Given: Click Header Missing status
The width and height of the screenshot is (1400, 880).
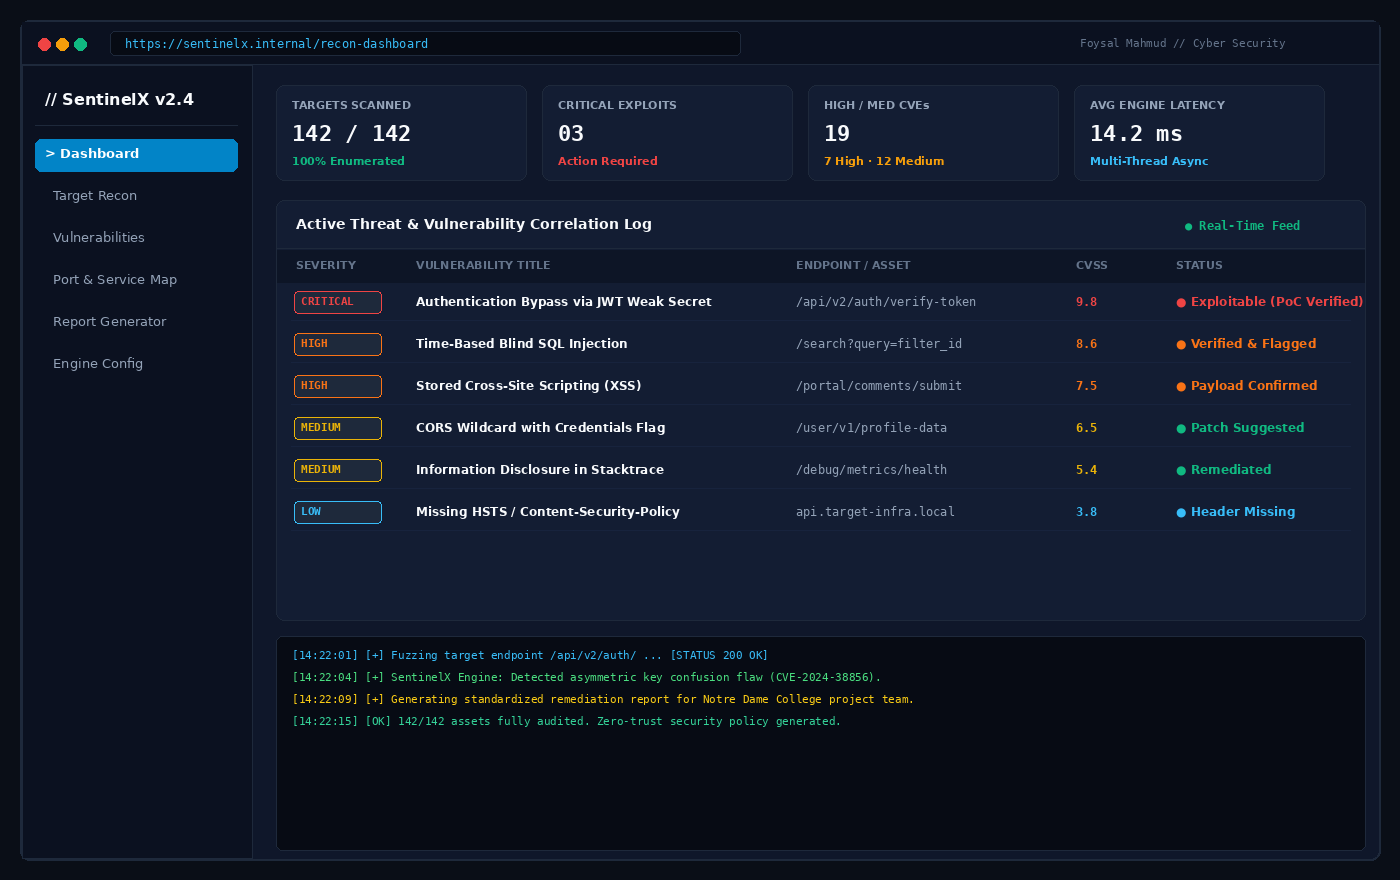Looking at the screenshot, I should click(x=1236, y=512).
